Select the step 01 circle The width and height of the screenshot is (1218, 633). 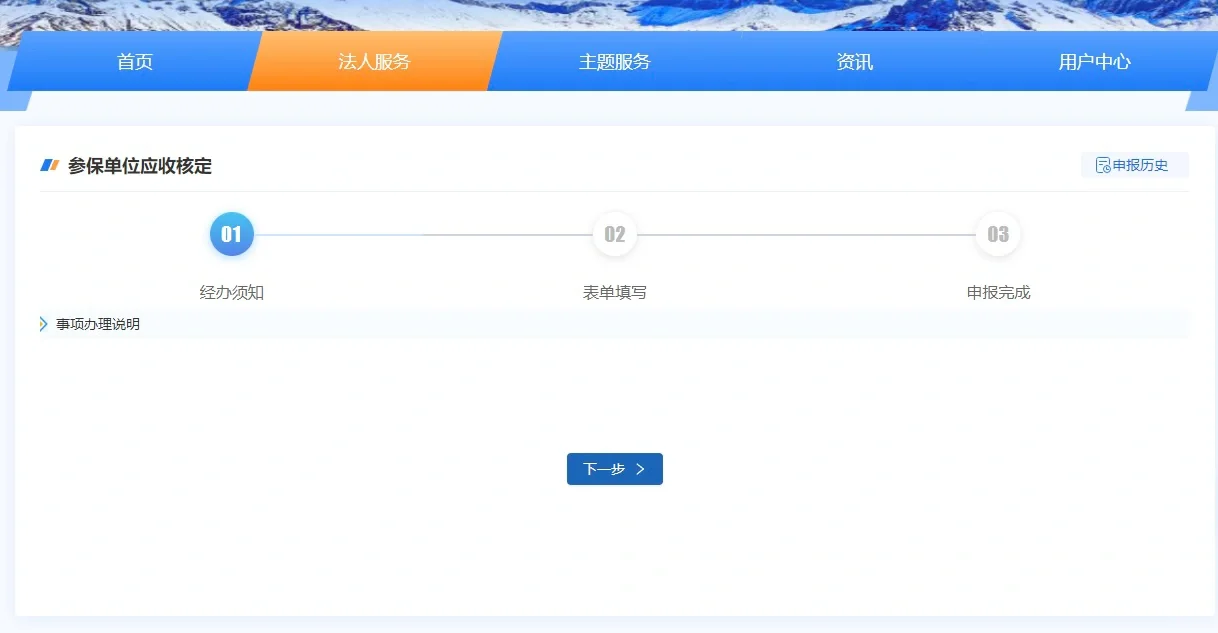click(x=231, y=235)
